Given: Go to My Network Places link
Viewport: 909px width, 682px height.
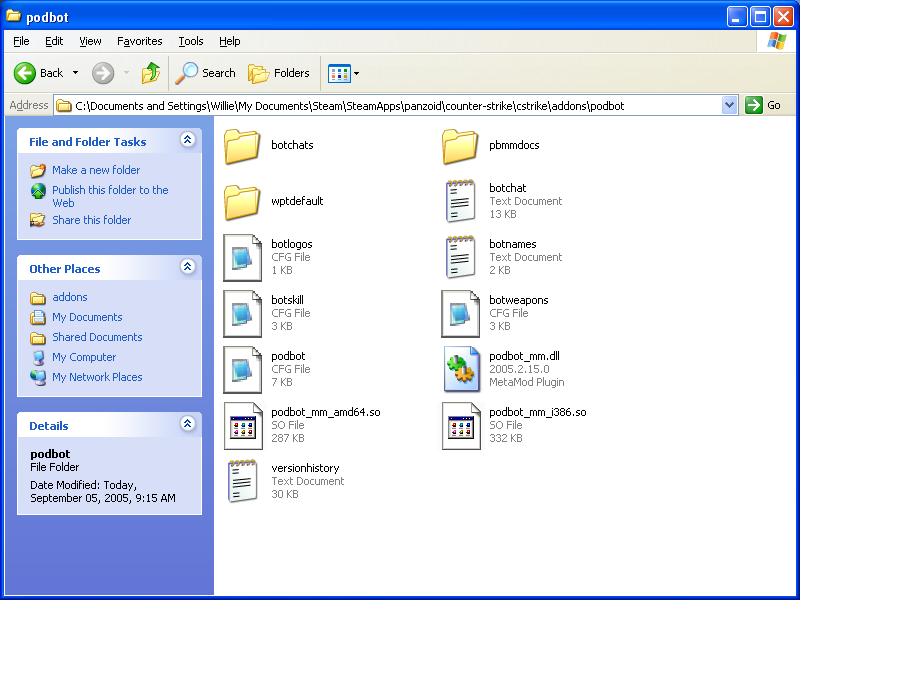Looking at the screenshot, I should (97, 377).
